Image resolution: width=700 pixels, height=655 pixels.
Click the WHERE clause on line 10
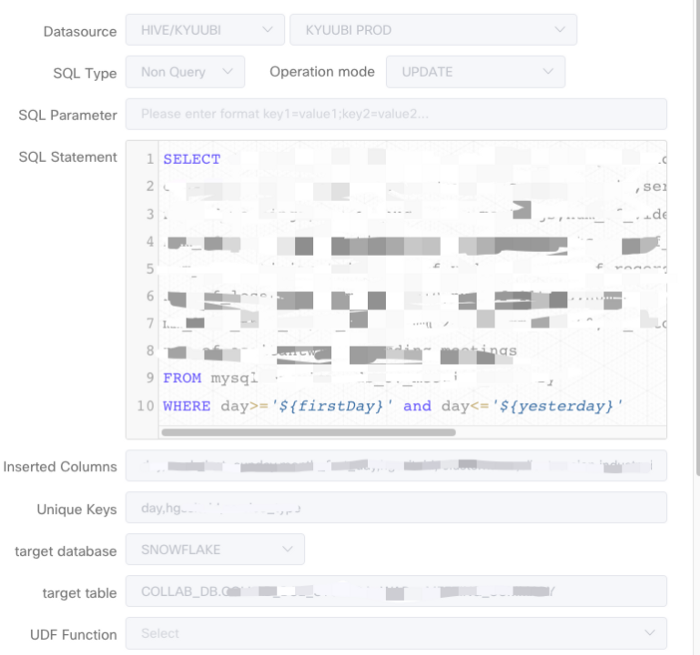[x=187, y=405]
